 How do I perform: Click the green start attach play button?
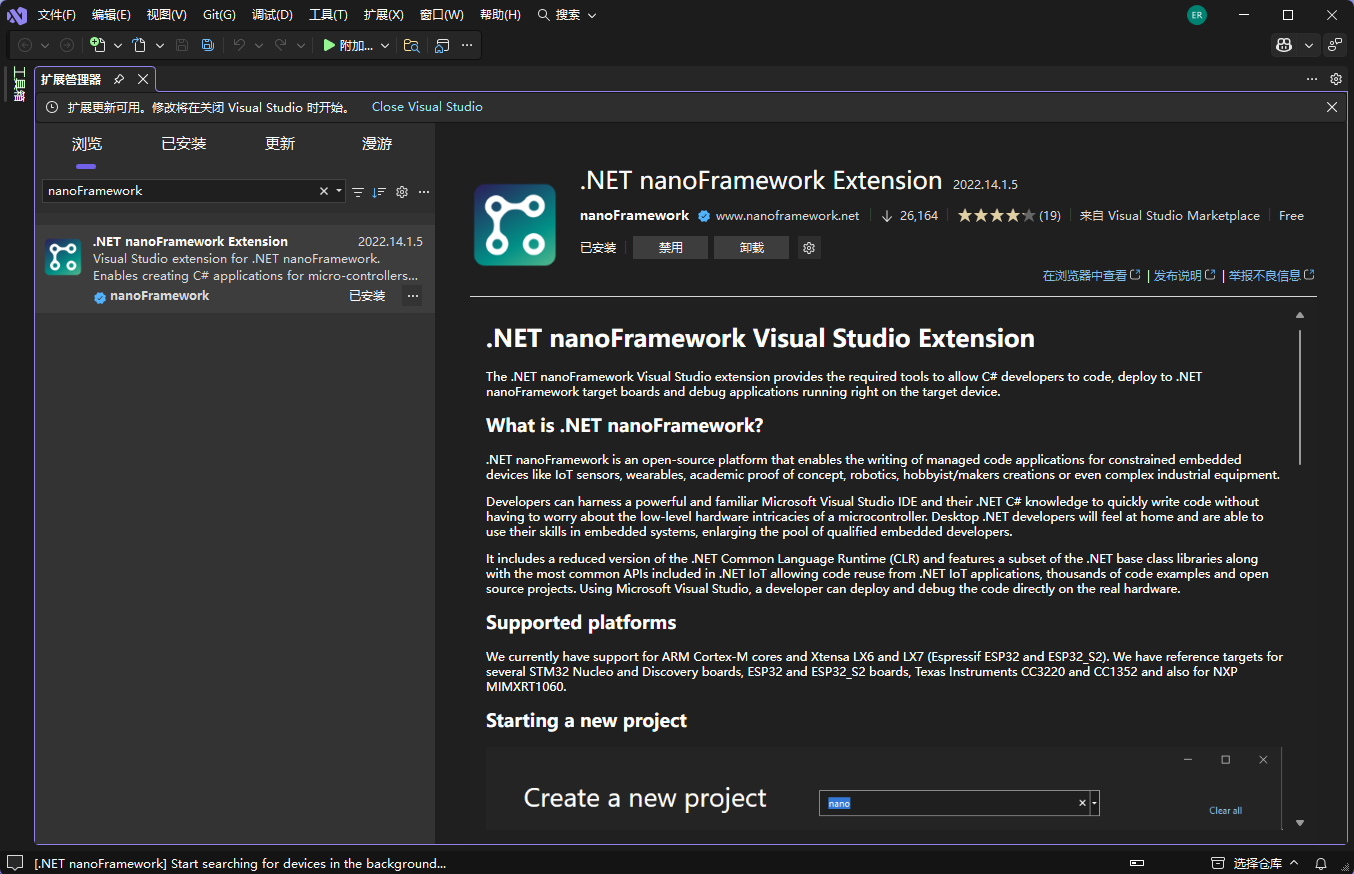click(329, 45)
